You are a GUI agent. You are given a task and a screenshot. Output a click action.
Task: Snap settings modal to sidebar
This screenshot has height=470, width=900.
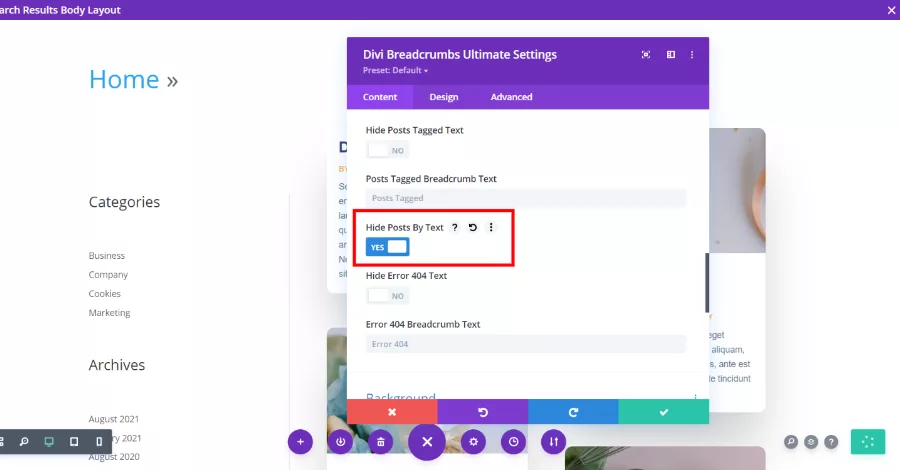(670, 55)
